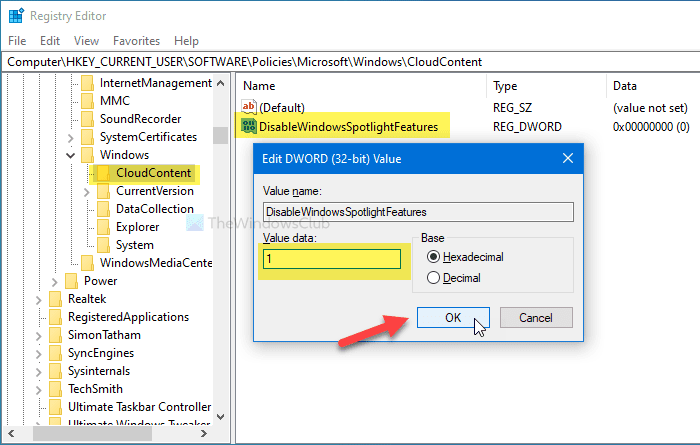
Task: Click the (Default) string value icon
Action: click(249, 107)
